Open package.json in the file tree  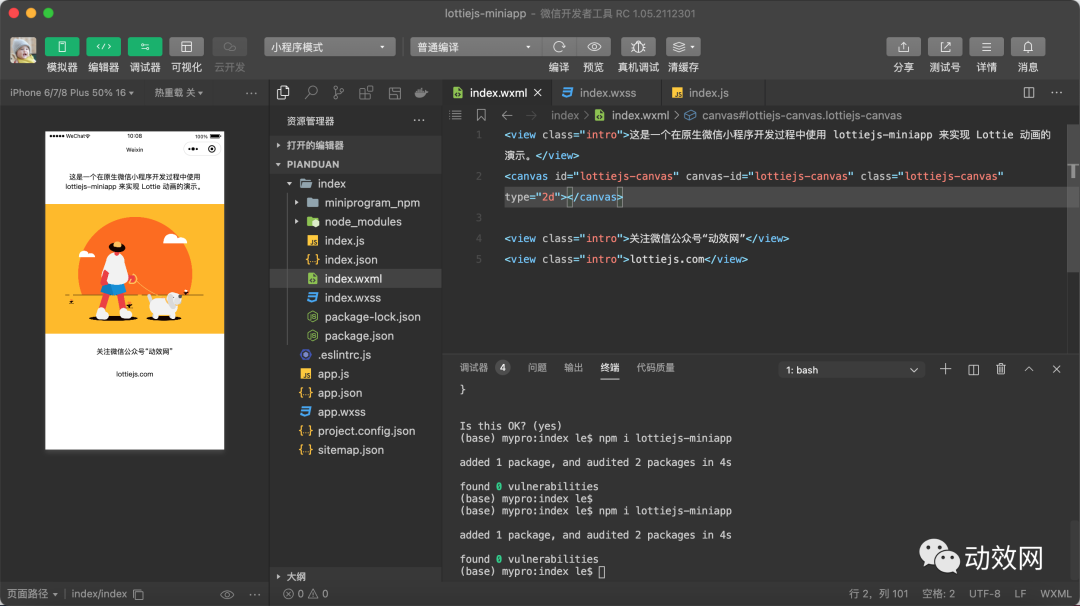click(x=355, y=336)
